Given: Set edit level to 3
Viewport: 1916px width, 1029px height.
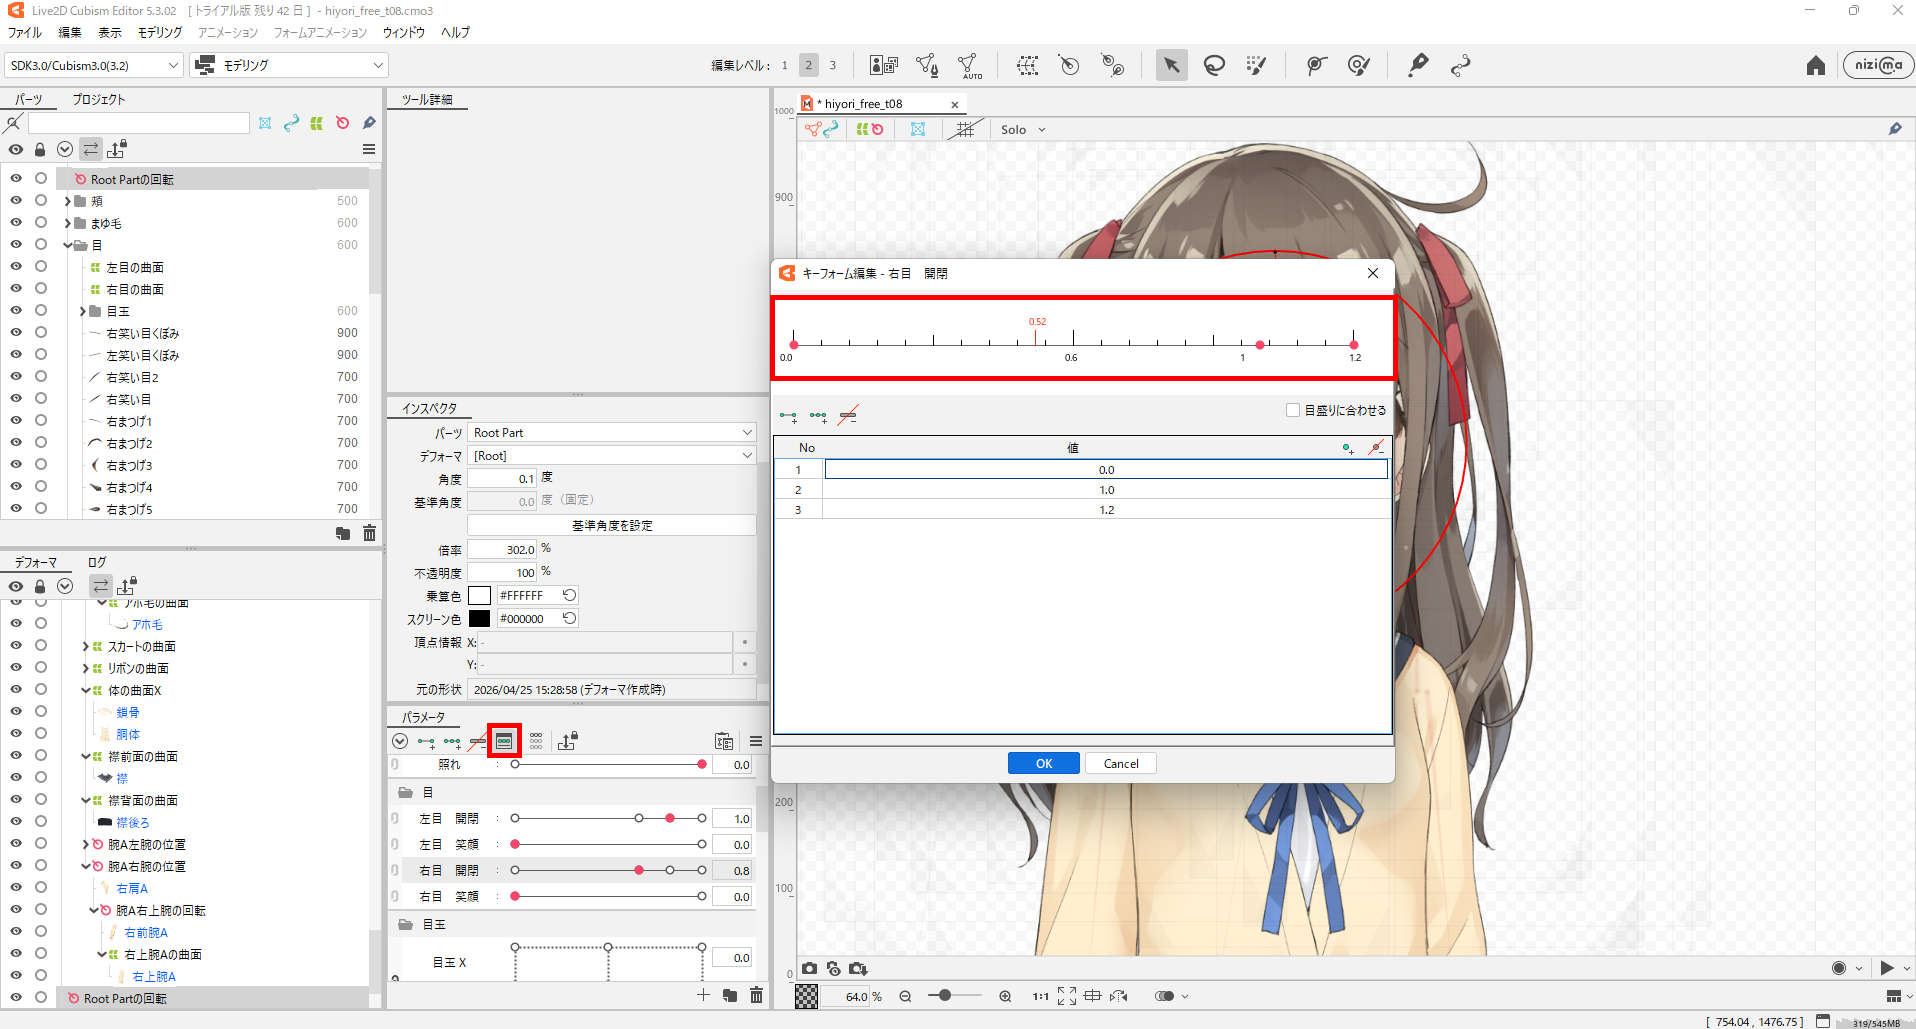Looking at the screenshot, I should tap(832, 65).
